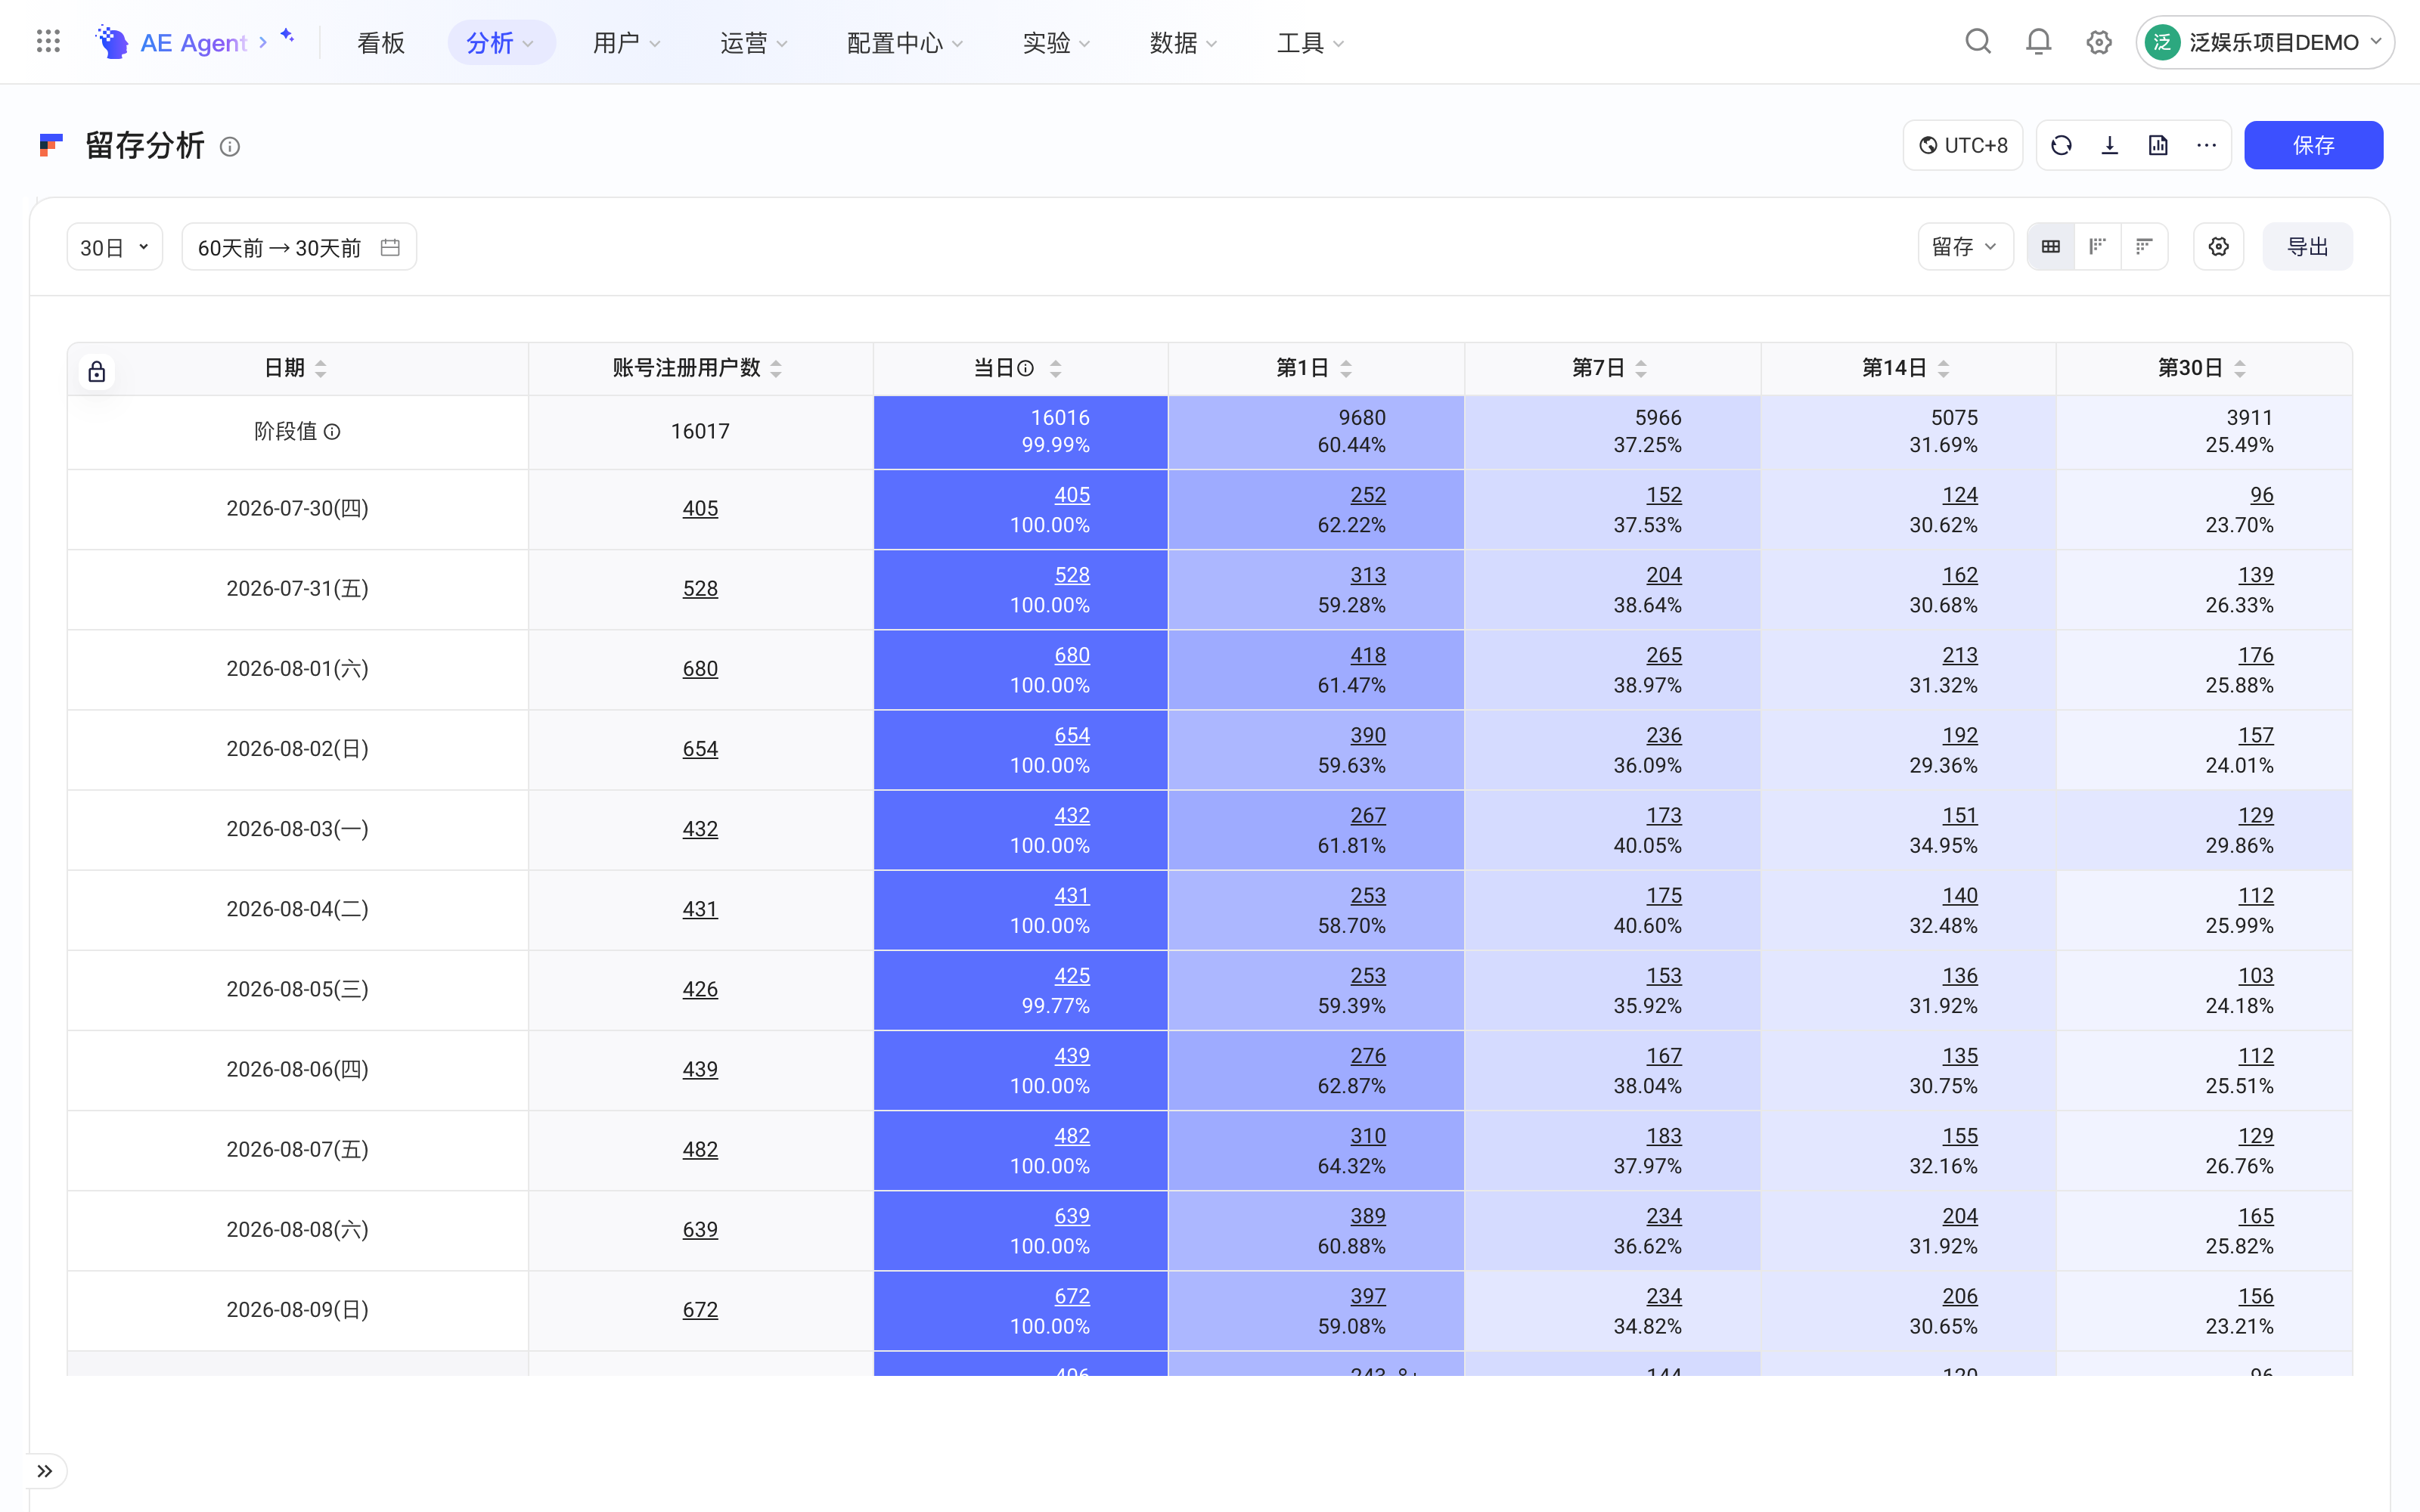Open the 看板 tab
The height and width of the screenshot is (1512, 2420).
(x=381, y=42)
